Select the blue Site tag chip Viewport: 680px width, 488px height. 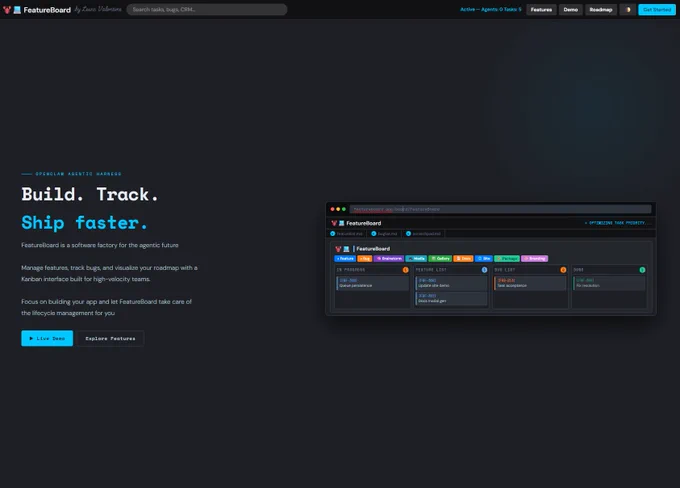pos(484,259)
